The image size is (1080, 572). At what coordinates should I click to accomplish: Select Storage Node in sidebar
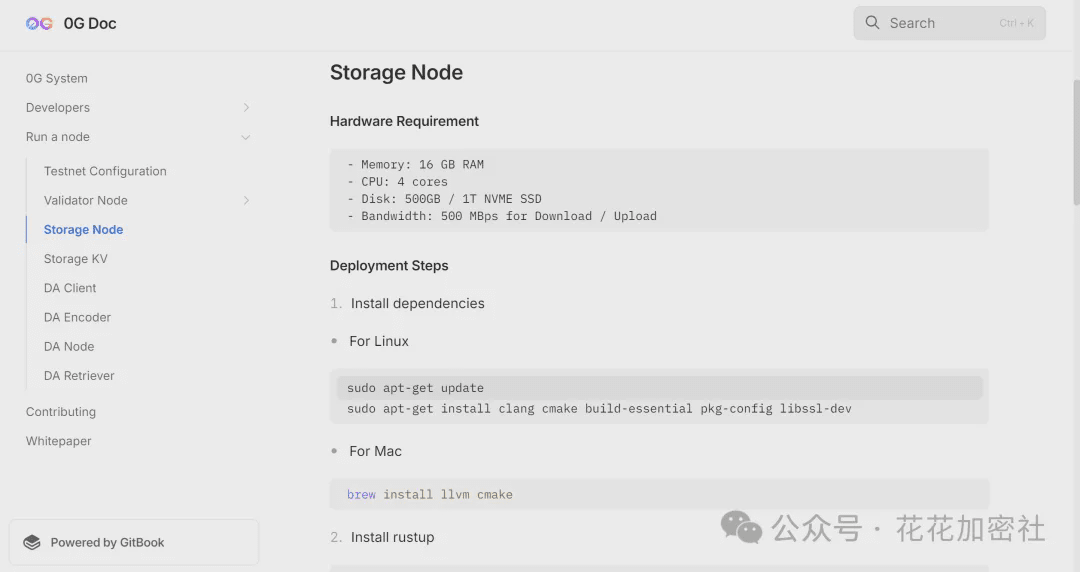click(83, 229)
